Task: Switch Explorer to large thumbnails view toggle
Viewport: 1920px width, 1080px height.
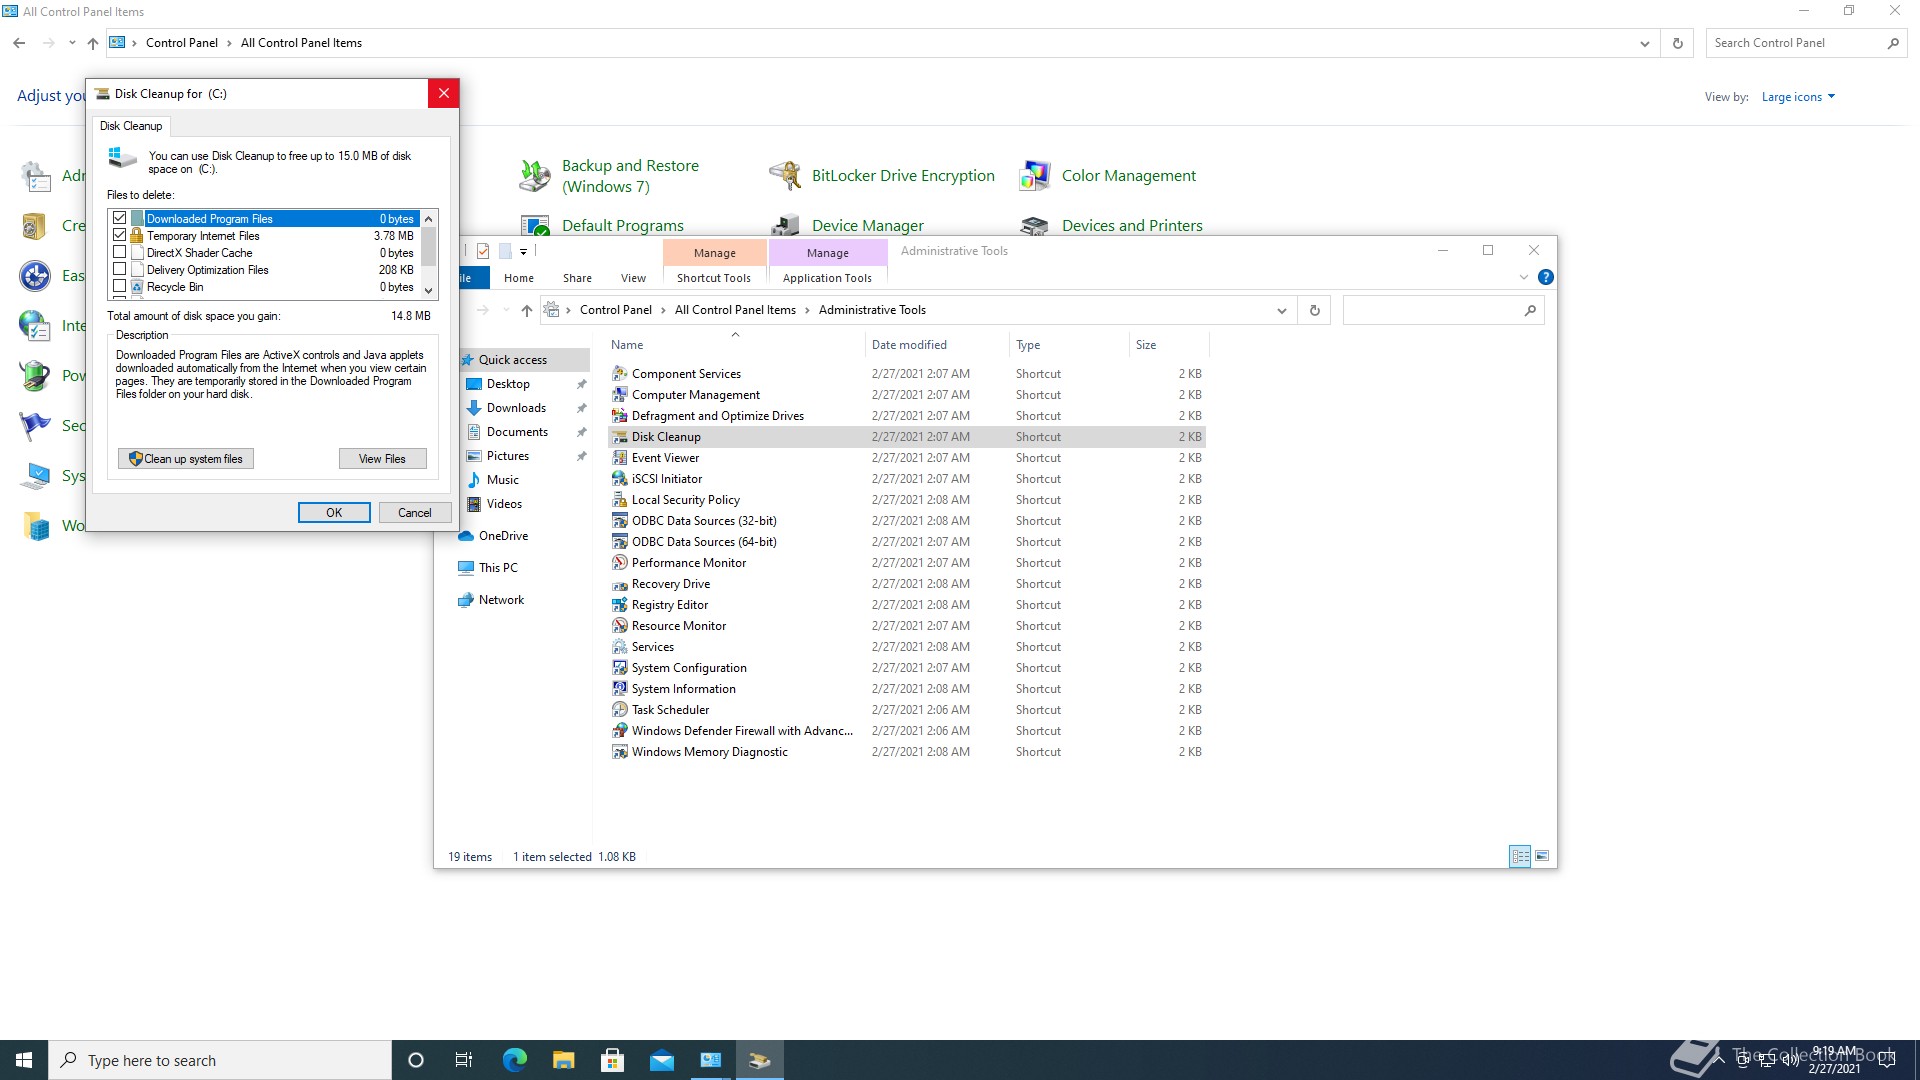Action: pyautogui.click(x=1542, y=856)
